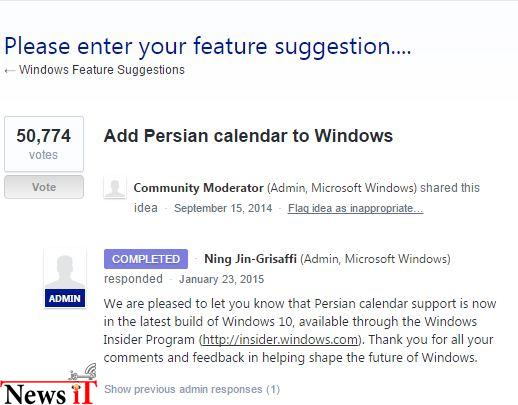Click the News iT logo
This screenshot has width=518, height=405.
pyautogui.click(x=49, y=392)
